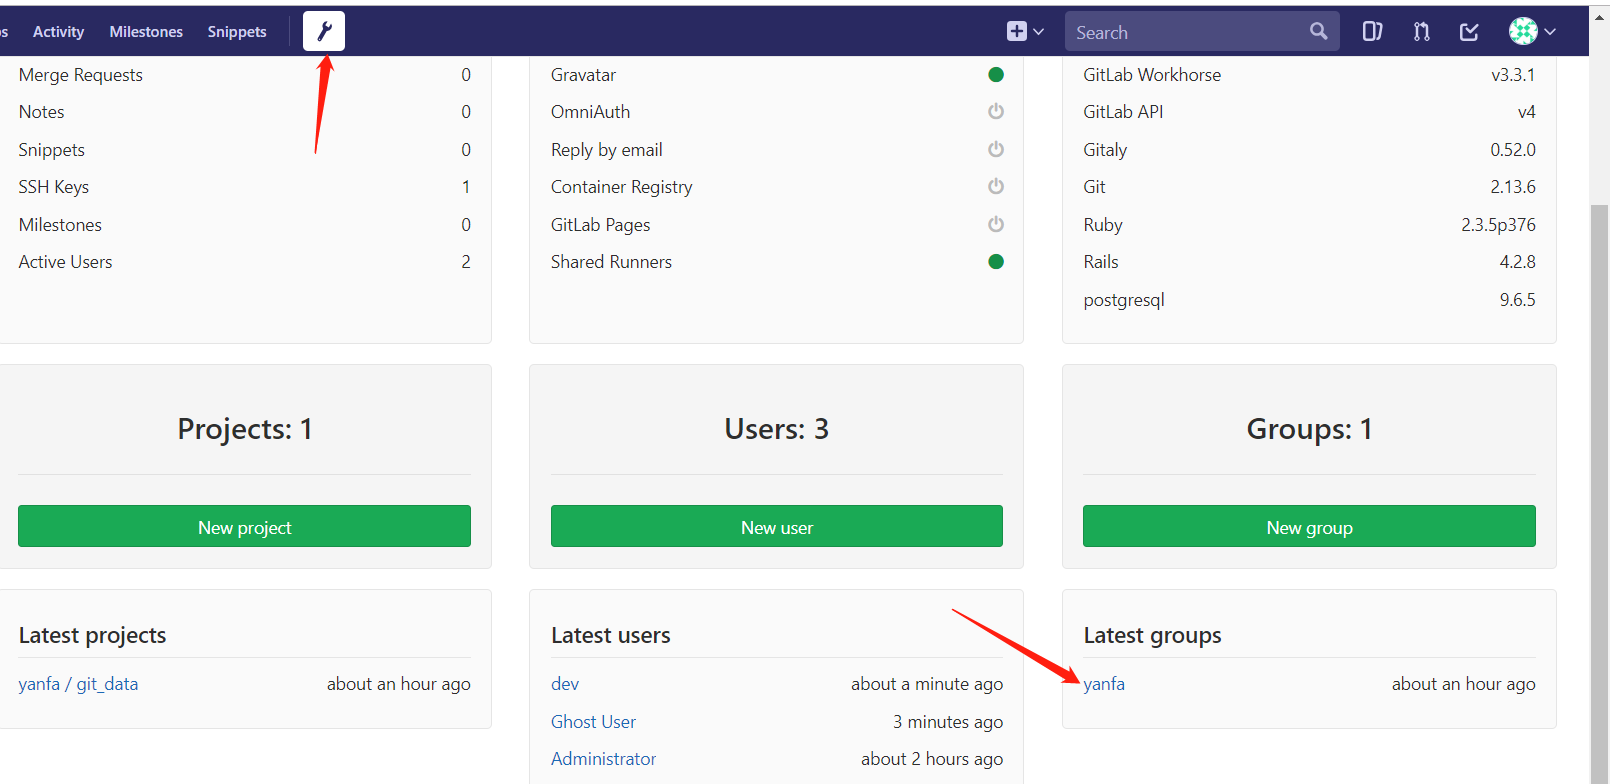
Task: Select the SSH Keys row label
Action: click(x=54, y=187)
